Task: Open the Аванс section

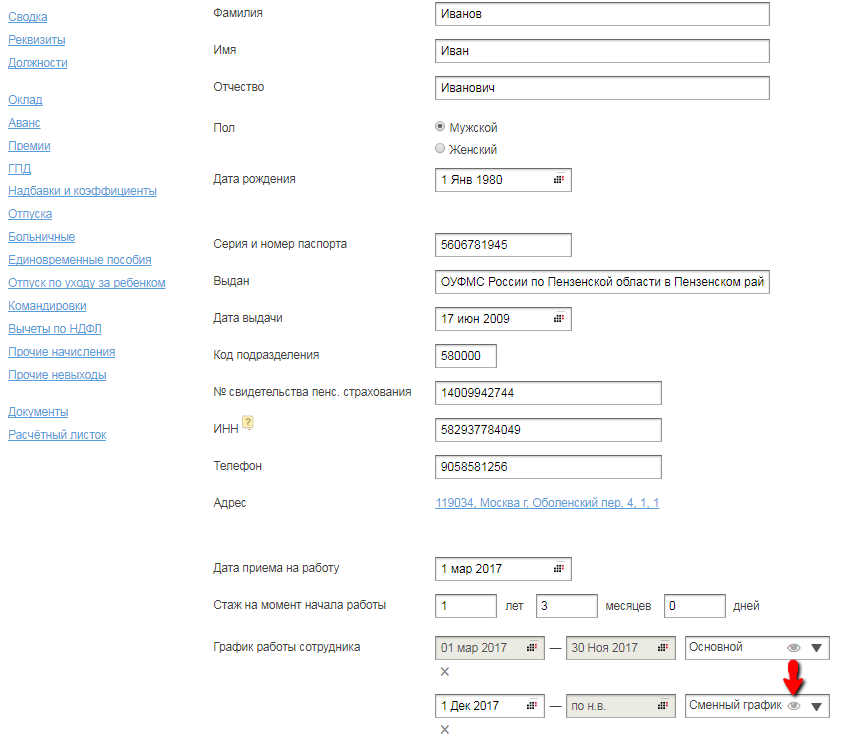Action: pos(24,123)
